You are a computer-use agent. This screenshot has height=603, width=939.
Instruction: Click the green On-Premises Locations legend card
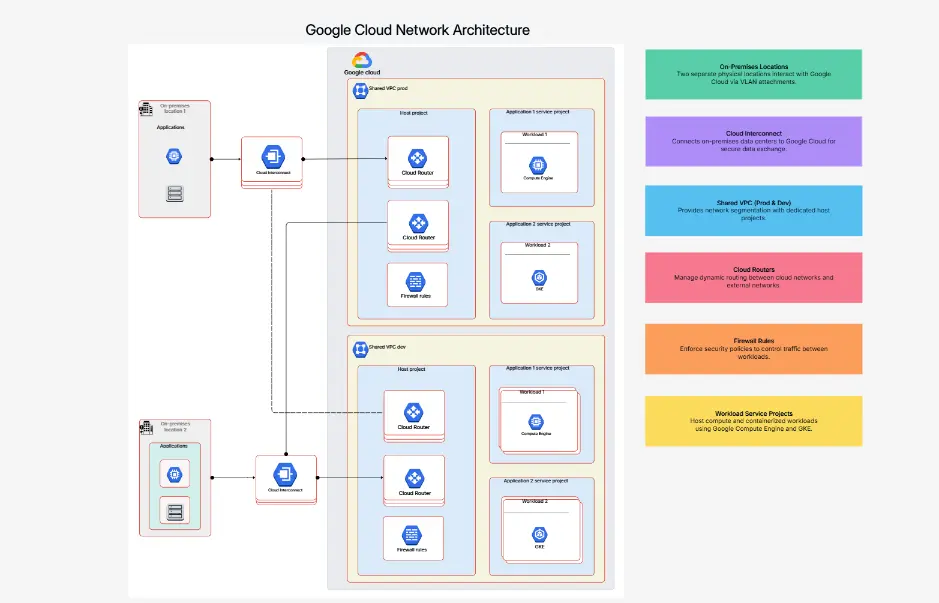pos(753,74)
